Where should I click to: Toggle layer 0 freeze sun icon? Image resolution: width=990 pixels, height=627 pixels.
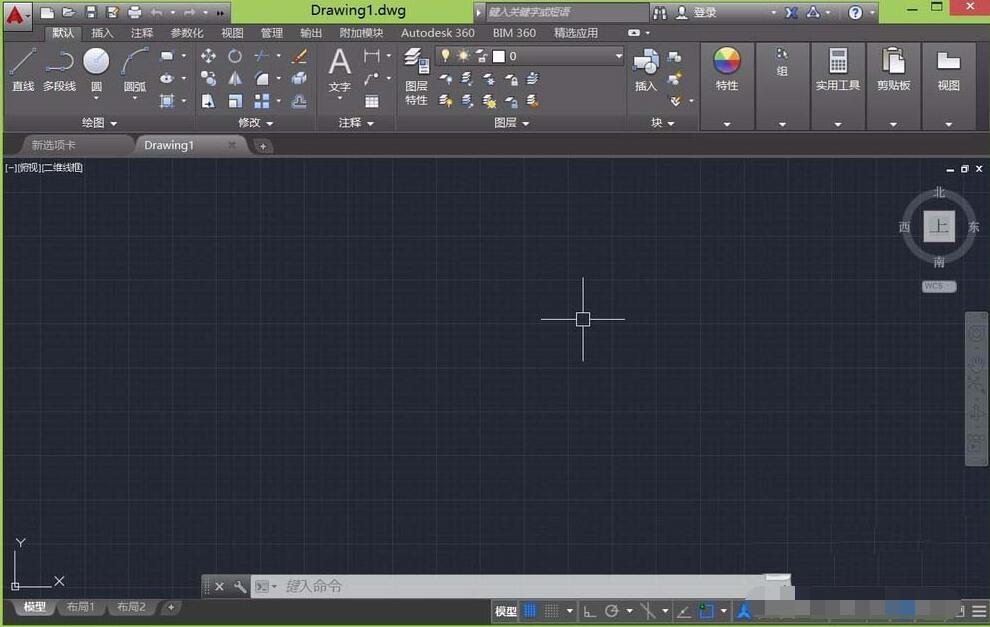[x=463, y=56]
